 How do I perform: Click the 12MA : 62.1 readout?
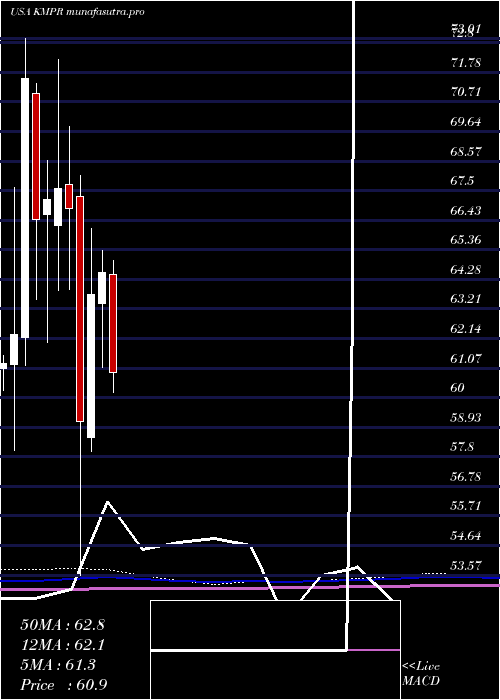pyautogui.click(x=62, y=645)
